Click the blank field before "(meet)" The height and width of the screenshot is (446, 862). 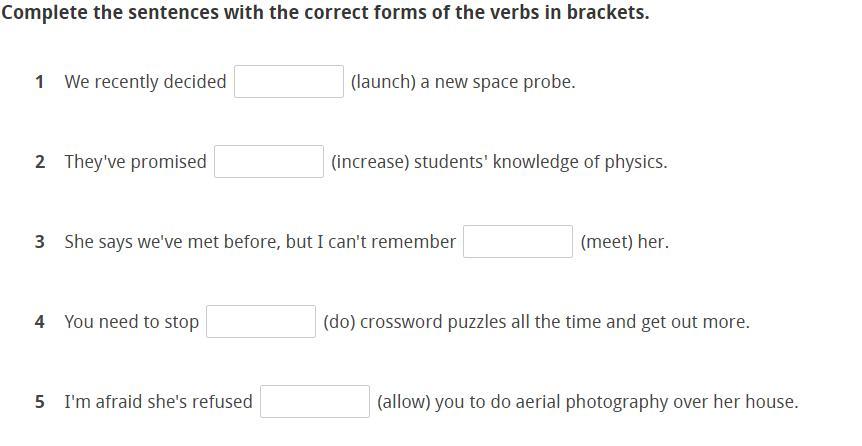click(x=518, y=242)
